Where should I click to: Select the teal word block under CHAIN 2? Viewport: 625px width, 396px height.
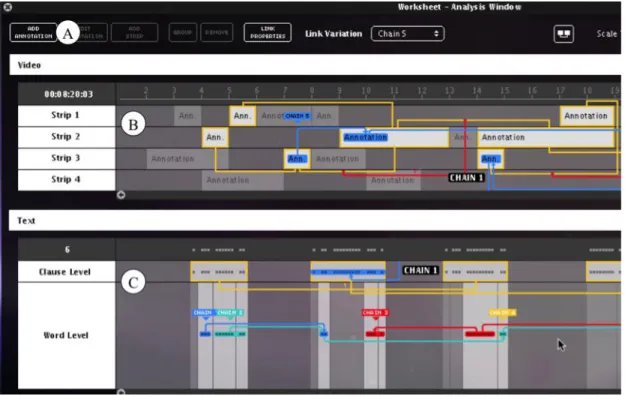coord(230,334)
